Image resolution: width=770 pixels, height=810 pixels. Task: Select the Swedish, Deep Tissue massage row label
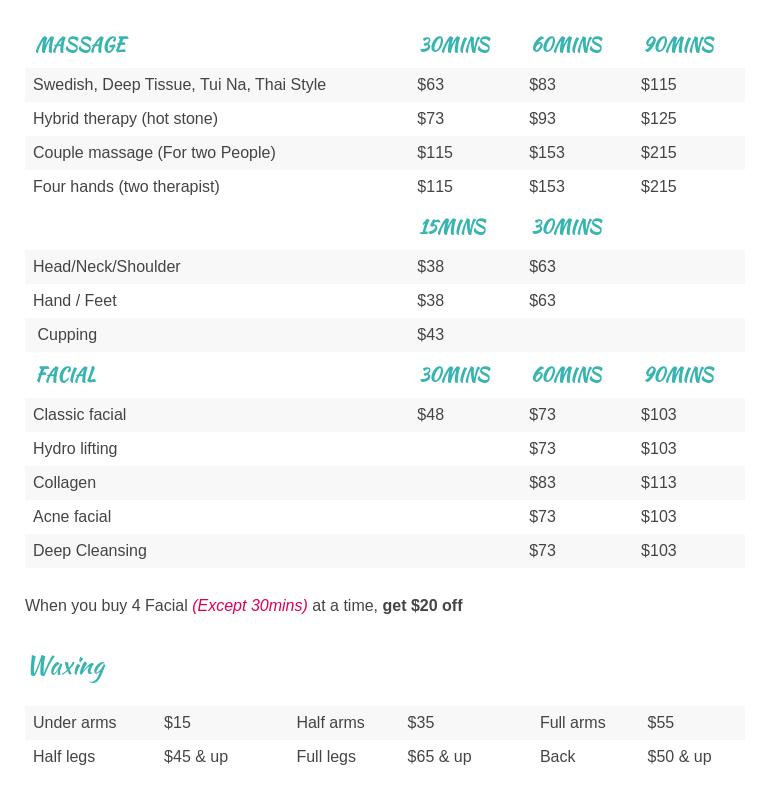pos(179,85)
